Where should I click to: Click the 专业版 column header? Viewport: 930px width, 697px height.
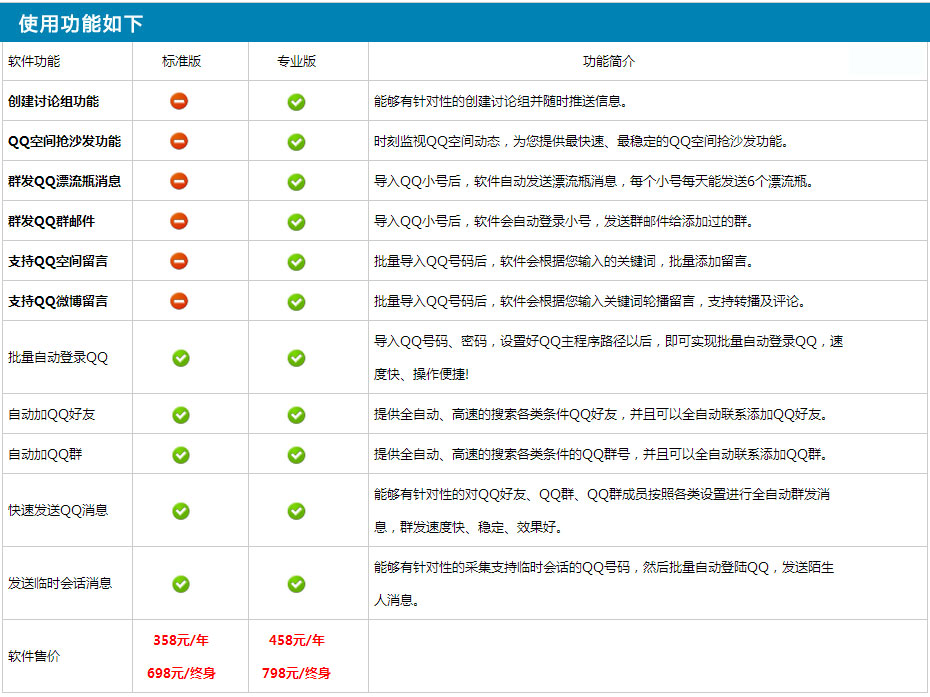pyautogui.click(x=297, y=61)
